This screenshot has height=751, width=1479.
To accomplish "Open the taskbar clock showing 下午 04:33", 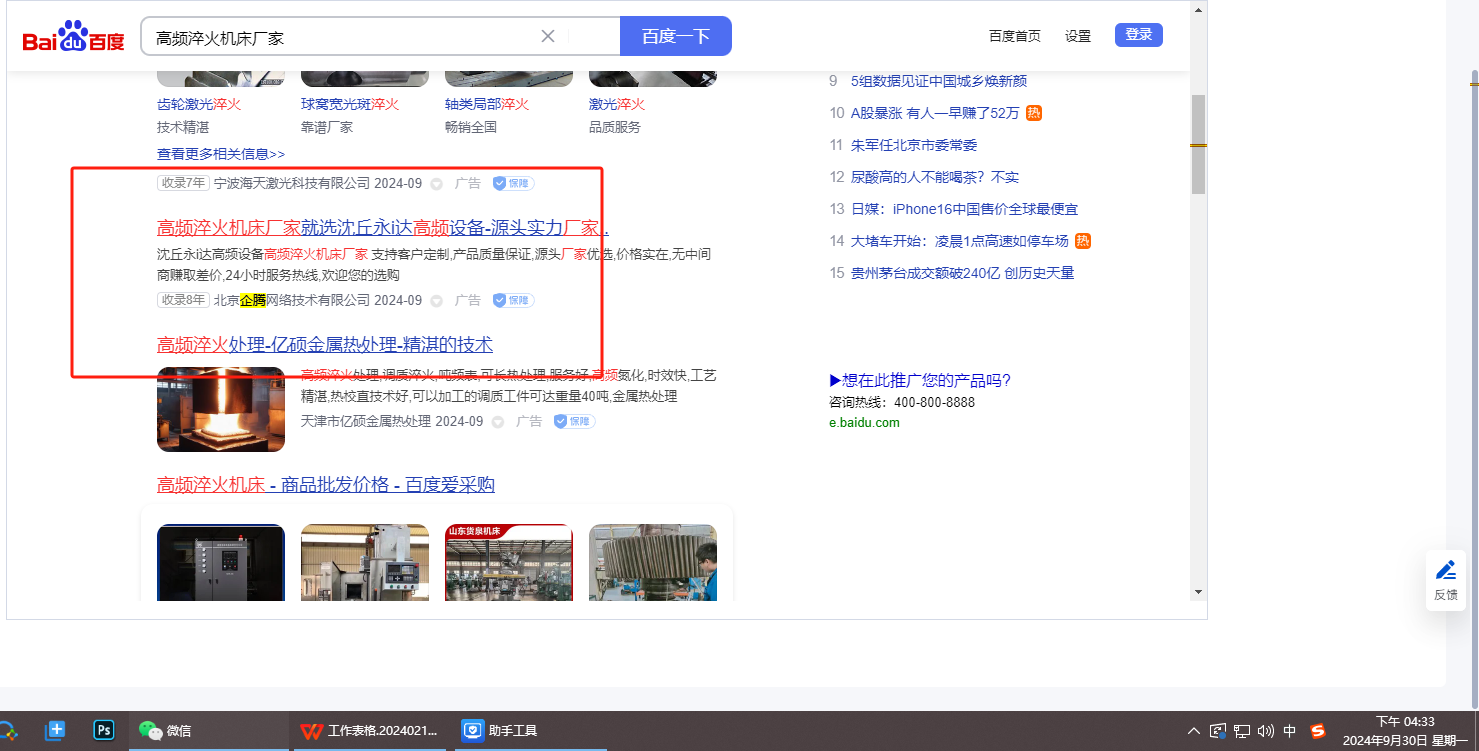I will click(x=1406, y=731).
